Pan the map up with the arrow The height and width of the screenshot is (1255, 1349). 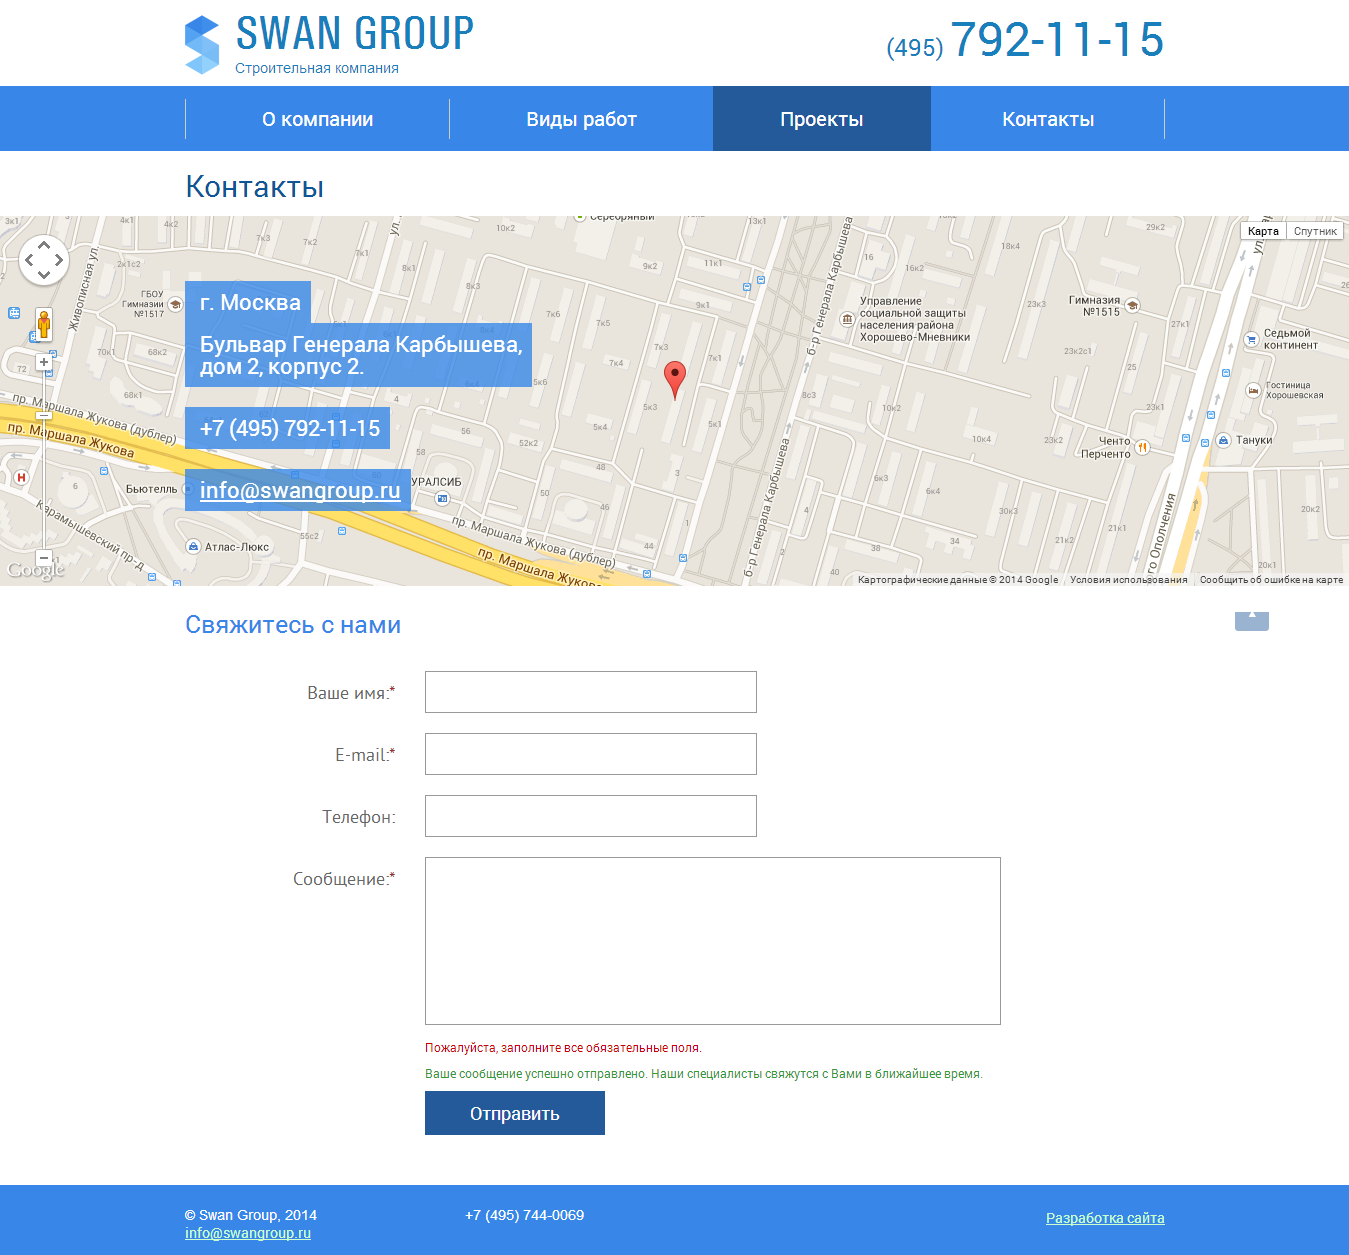coord(44,245)
